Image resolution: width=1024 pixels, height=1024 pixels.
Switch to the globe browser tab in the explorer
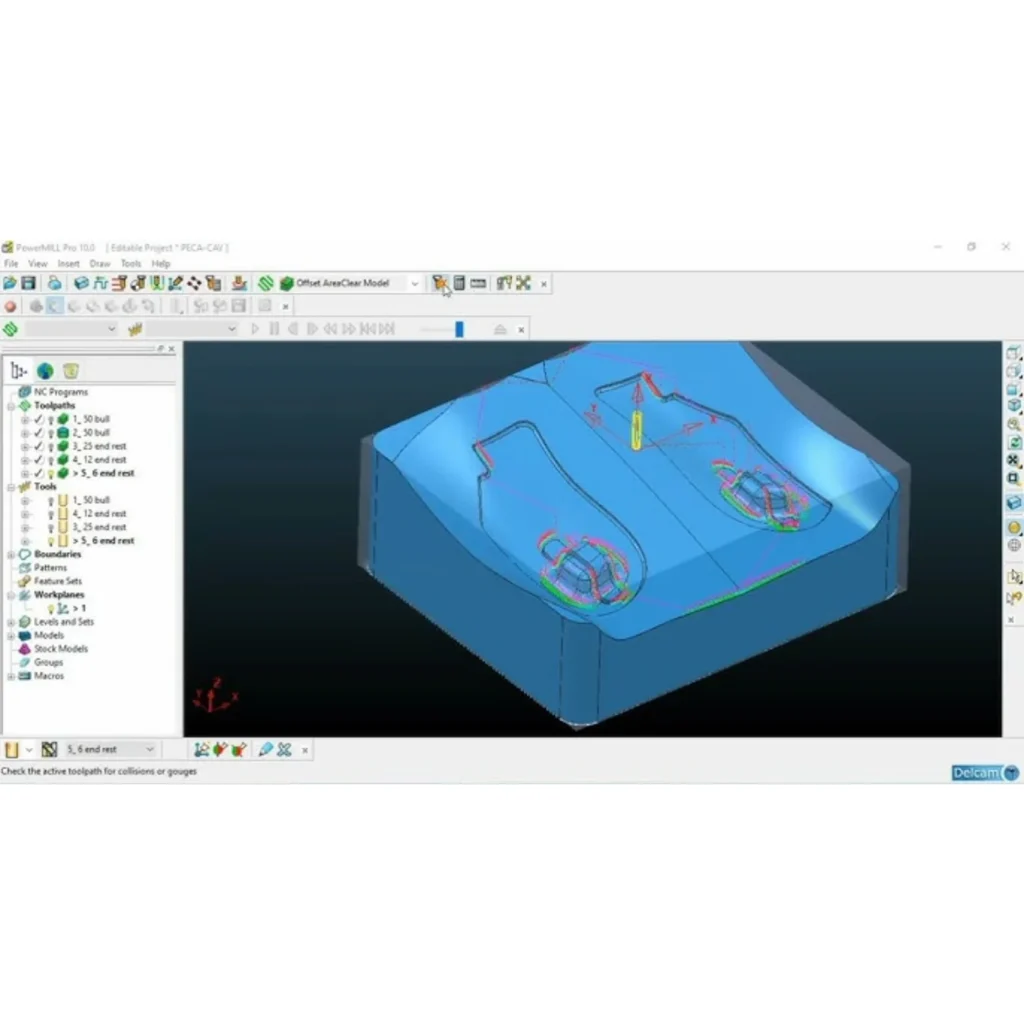tap(45, 370)
